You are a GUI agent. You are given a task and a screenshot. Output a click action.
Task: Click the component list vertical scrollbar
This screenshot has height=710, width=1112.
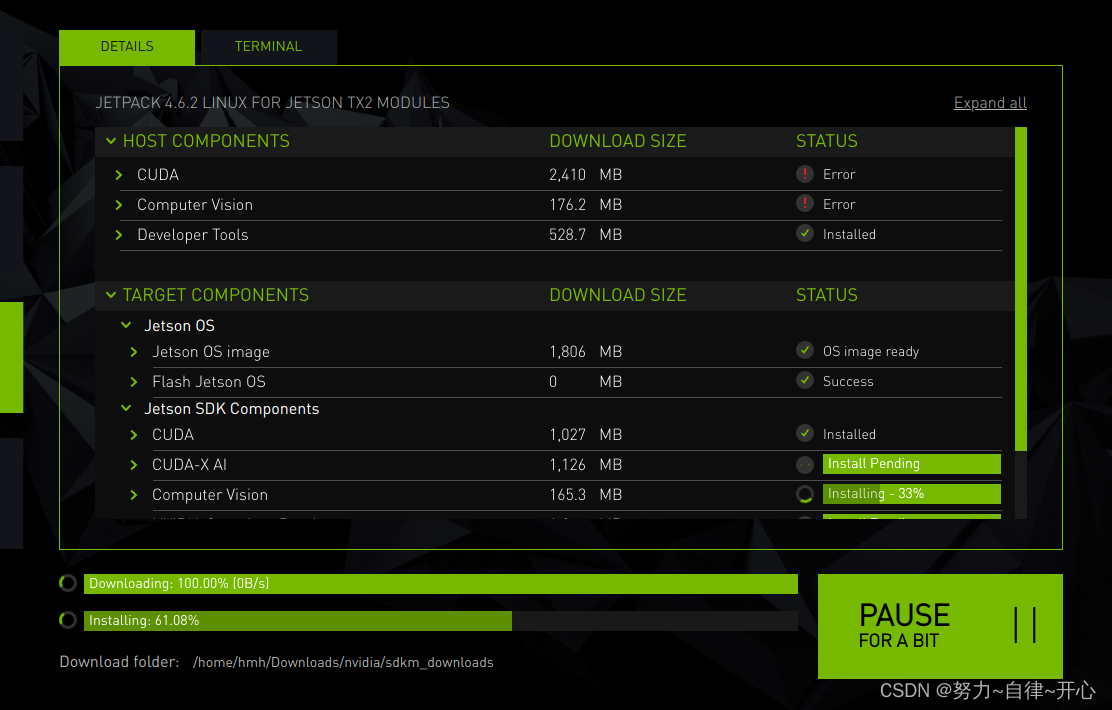click(1021, 289)
